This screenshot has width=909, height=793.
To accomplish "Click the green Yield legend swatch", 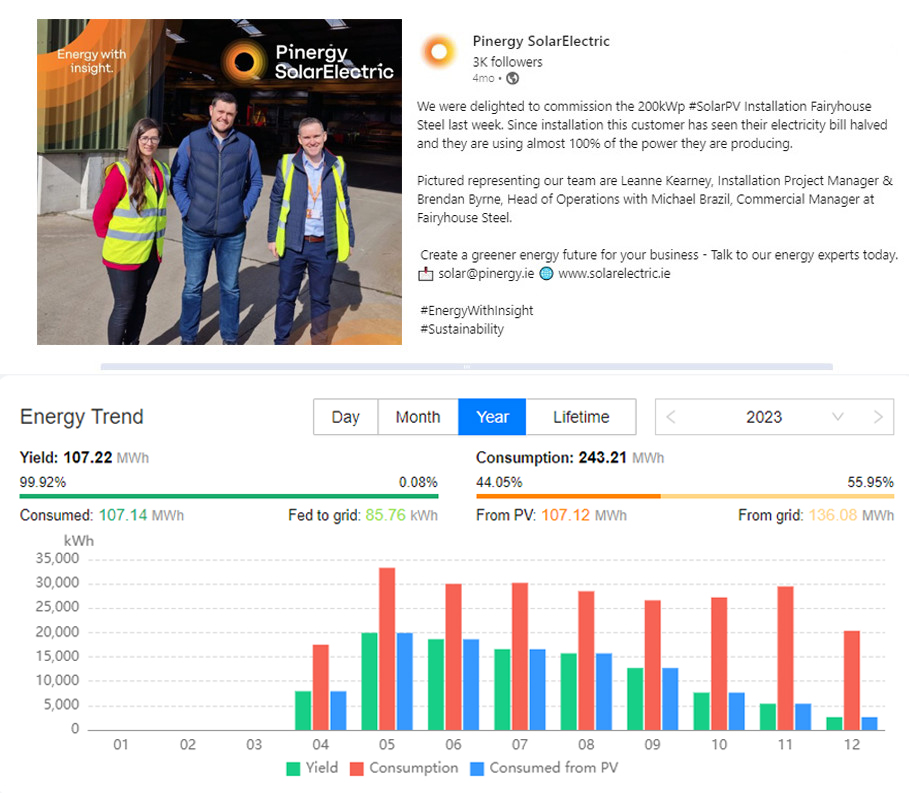I will coord(293,769).
